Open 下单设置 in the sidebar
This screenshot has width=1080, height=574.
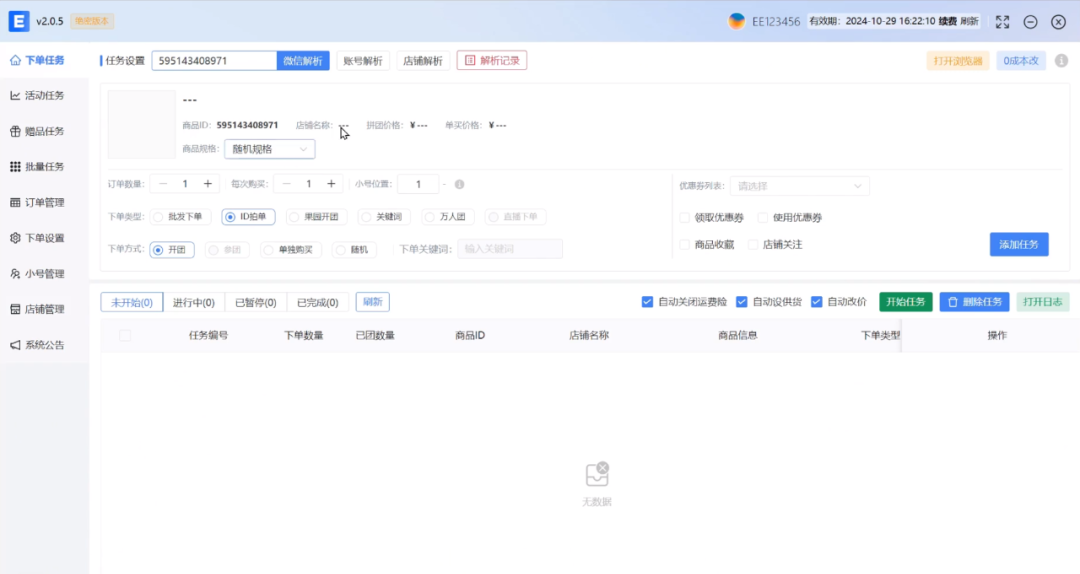pyautogui.click(x=37, y=238)
